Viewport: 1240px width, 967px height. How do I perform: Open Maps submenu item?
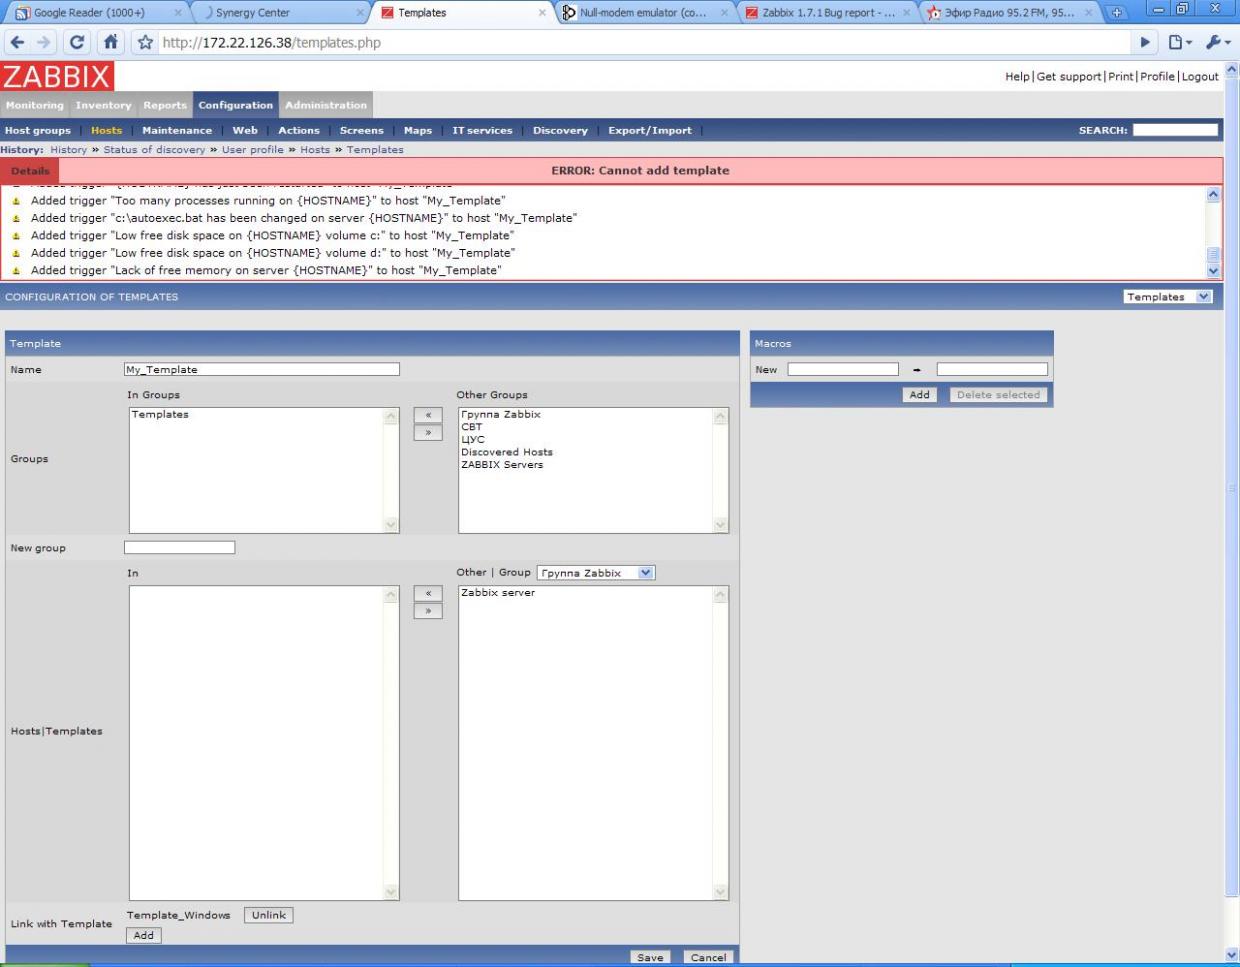pos(418,131)
